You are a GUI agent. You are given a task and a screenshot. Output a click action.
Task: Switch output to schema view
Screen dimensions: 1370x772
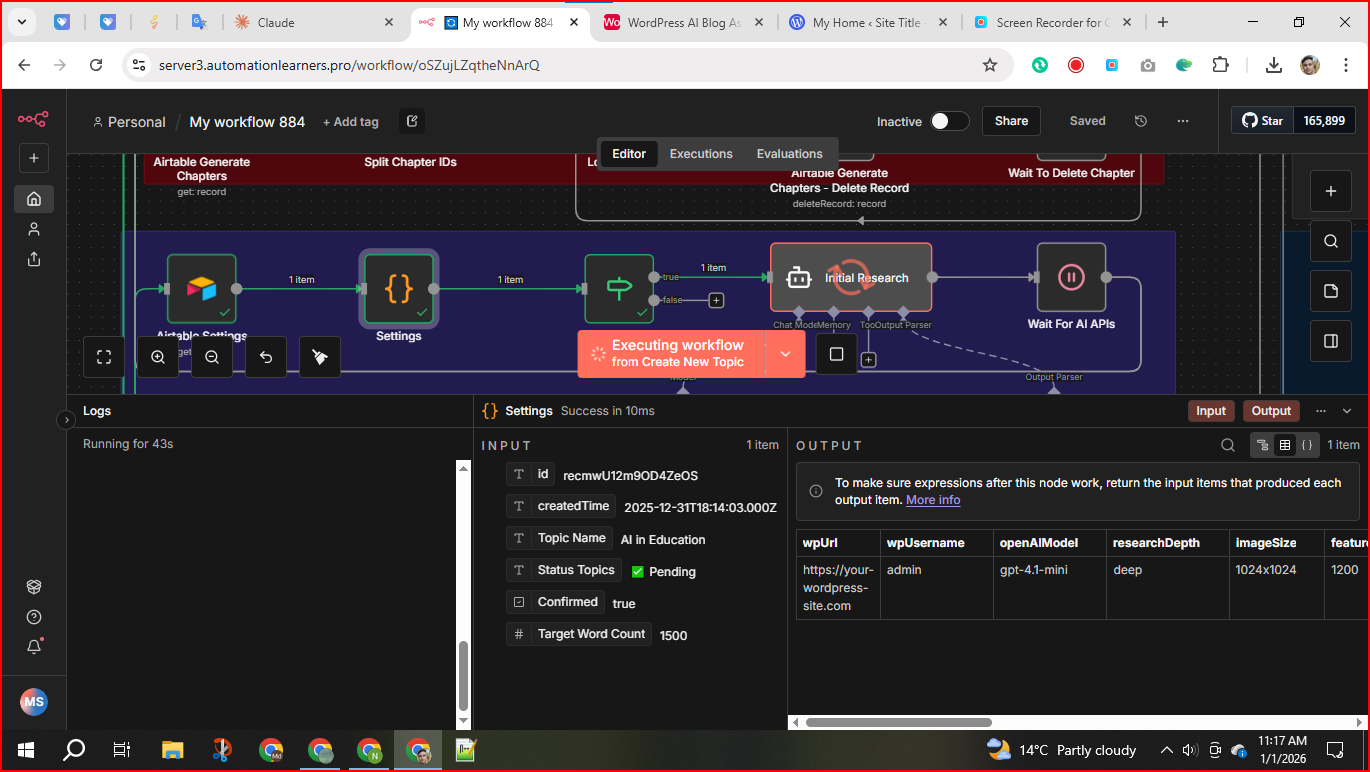[1263, 445]
